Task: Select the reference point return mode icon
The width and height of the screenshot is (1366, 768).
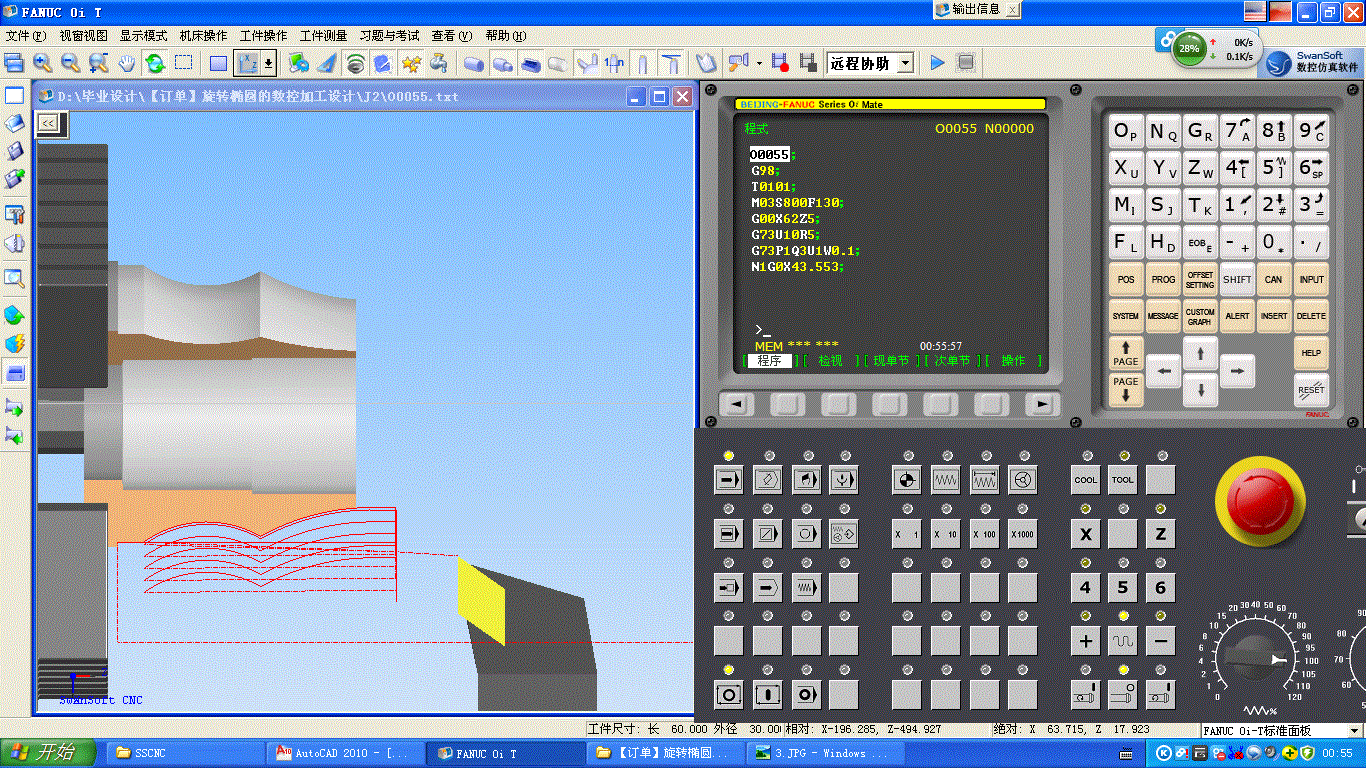Action: click(x=906, y=480)
